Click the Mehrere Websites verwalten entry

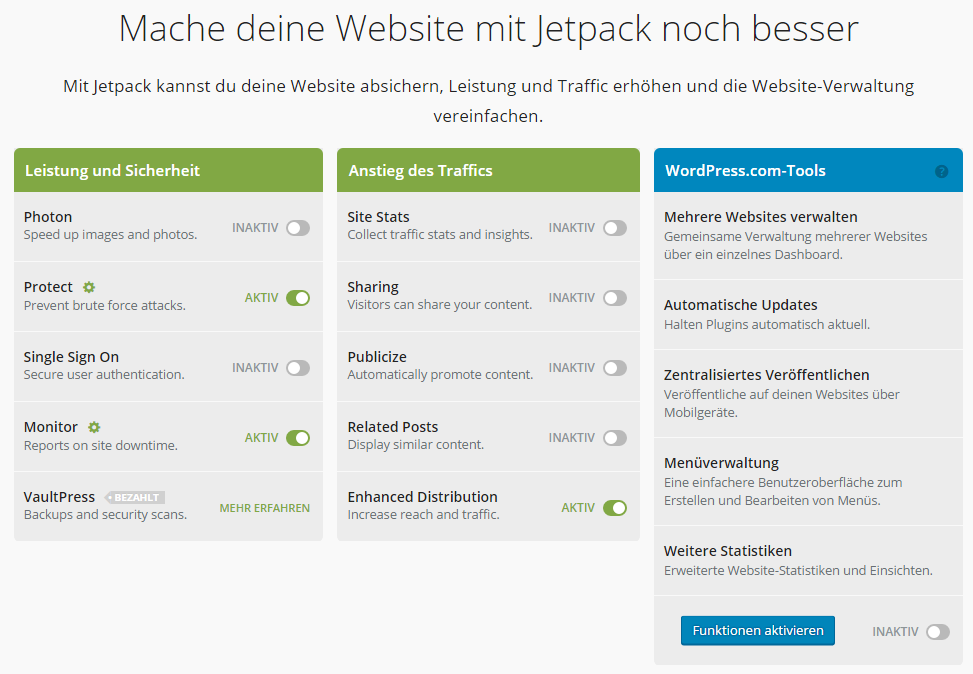pos(809,235)
